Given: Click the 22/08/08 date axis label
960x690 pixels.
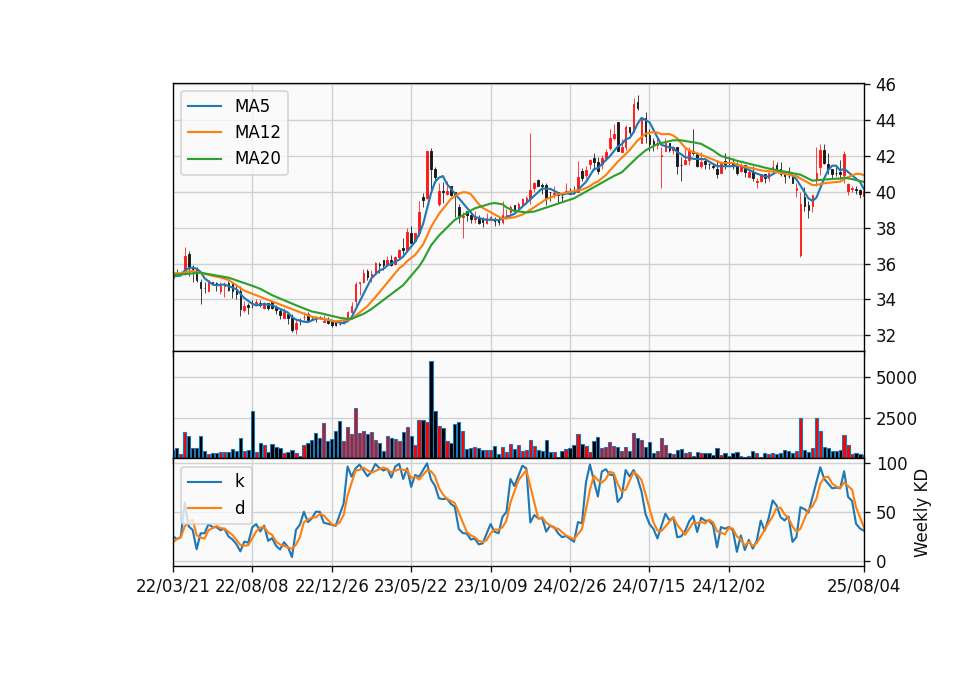Looking at the screenshot, I should pos(252,586).
